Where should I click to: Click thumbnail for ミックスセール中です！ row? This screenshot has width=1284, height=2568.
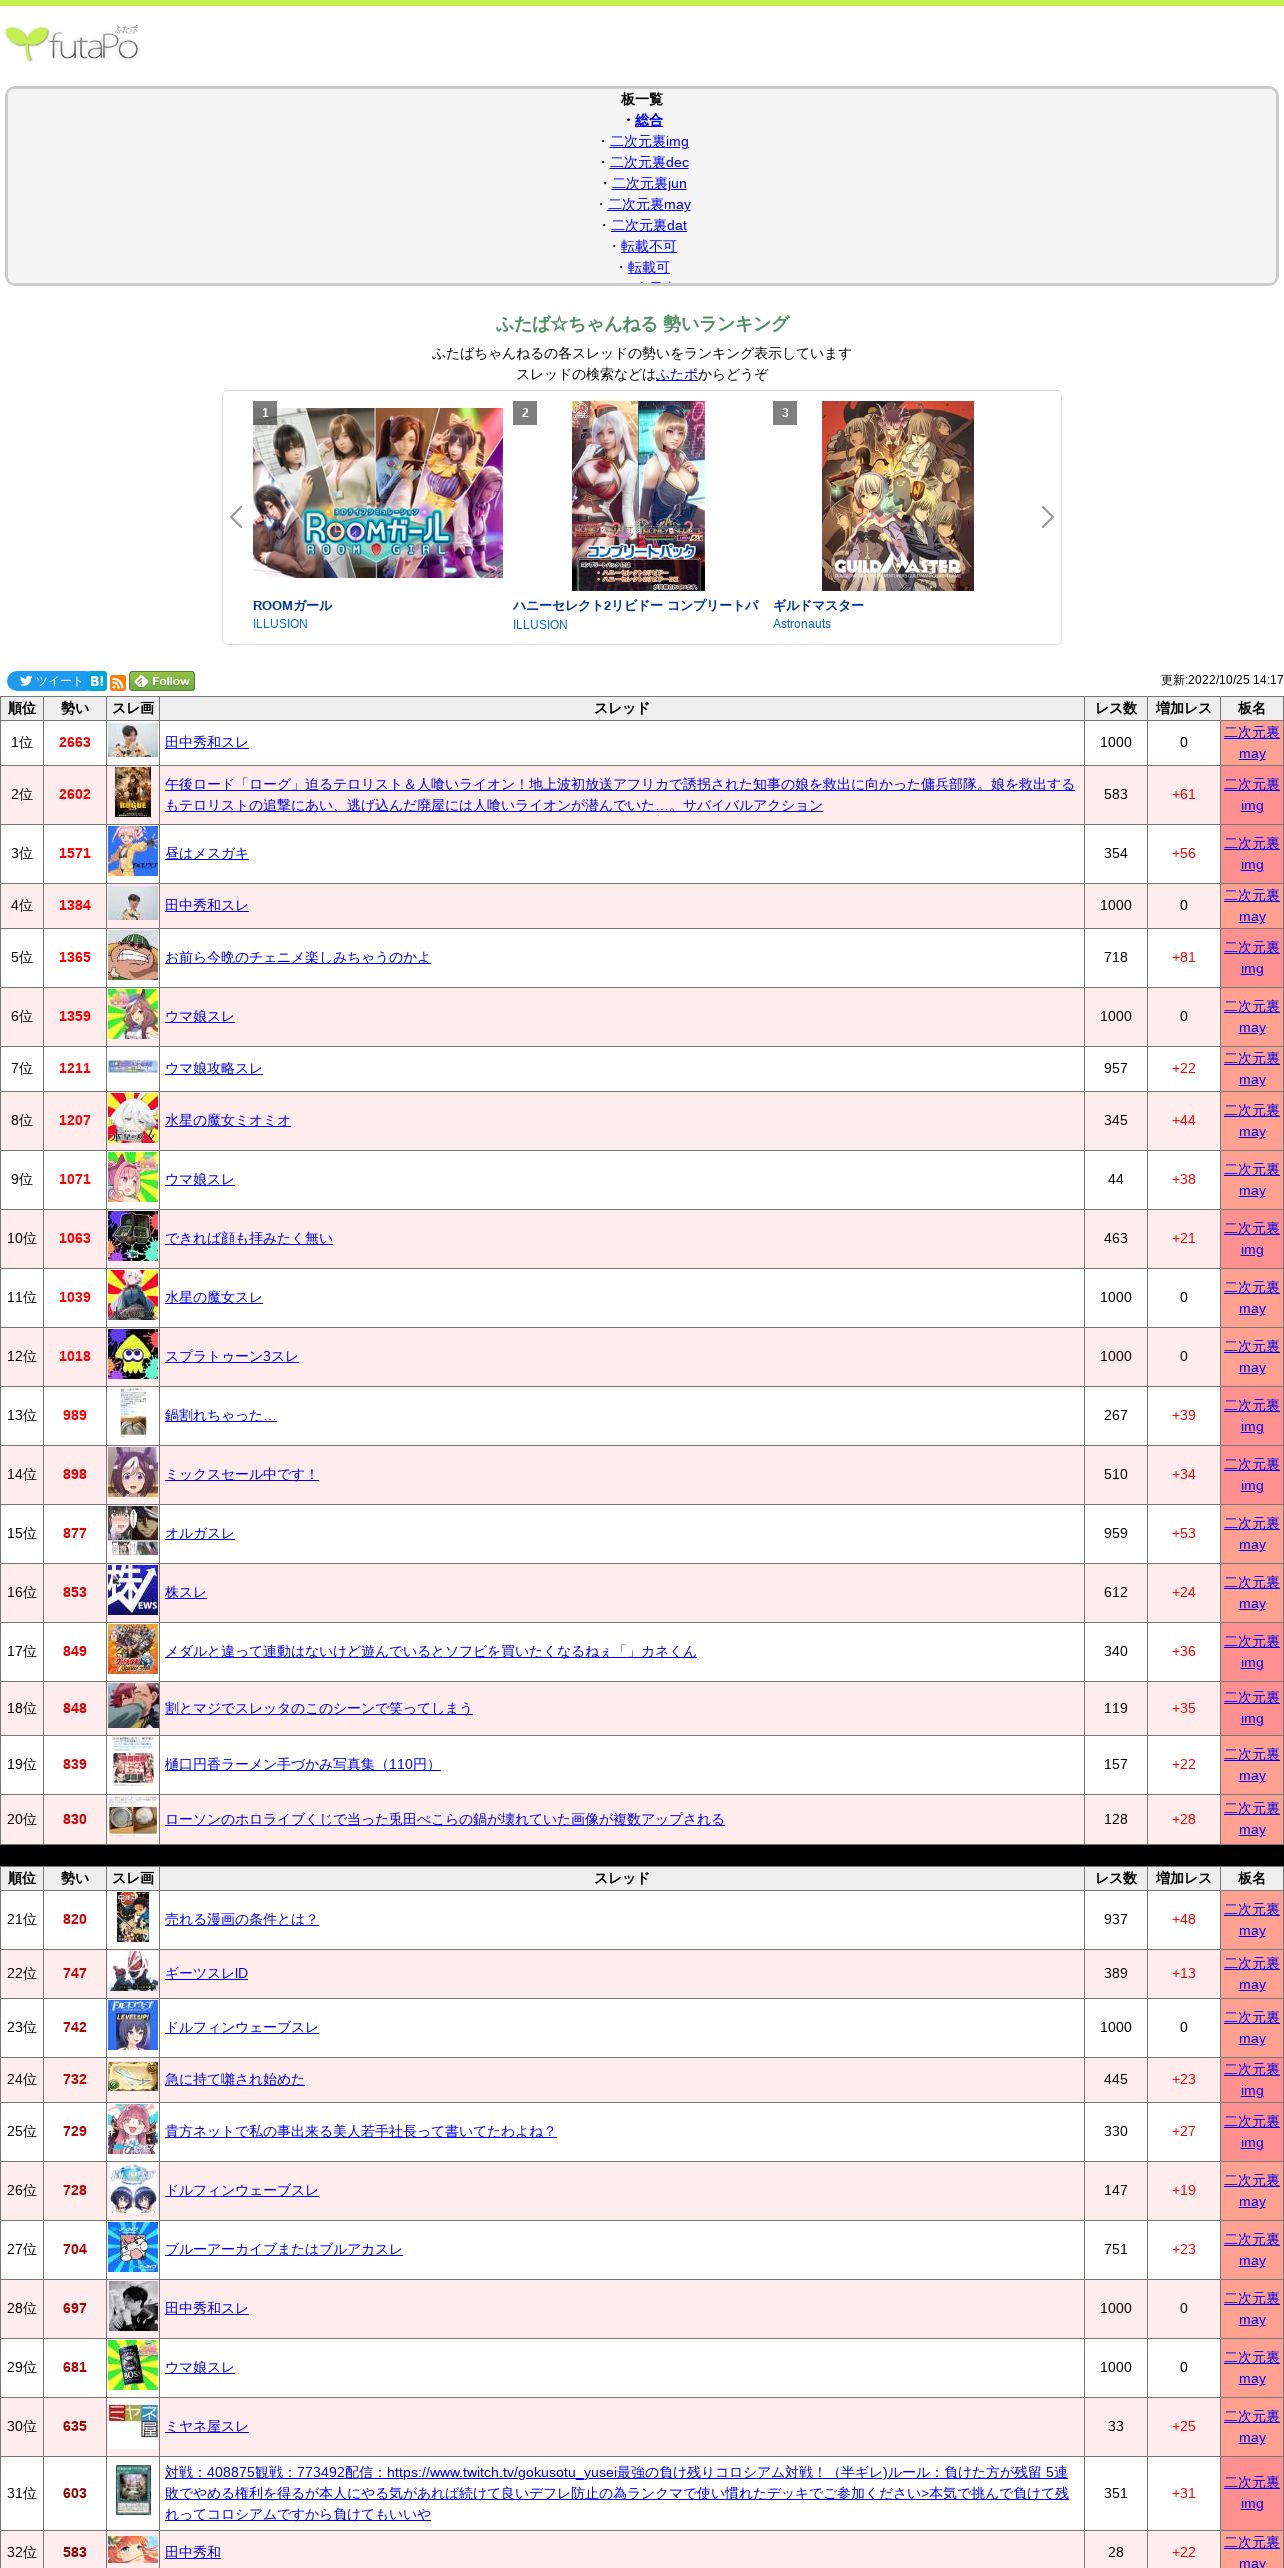coord(133,1474)
